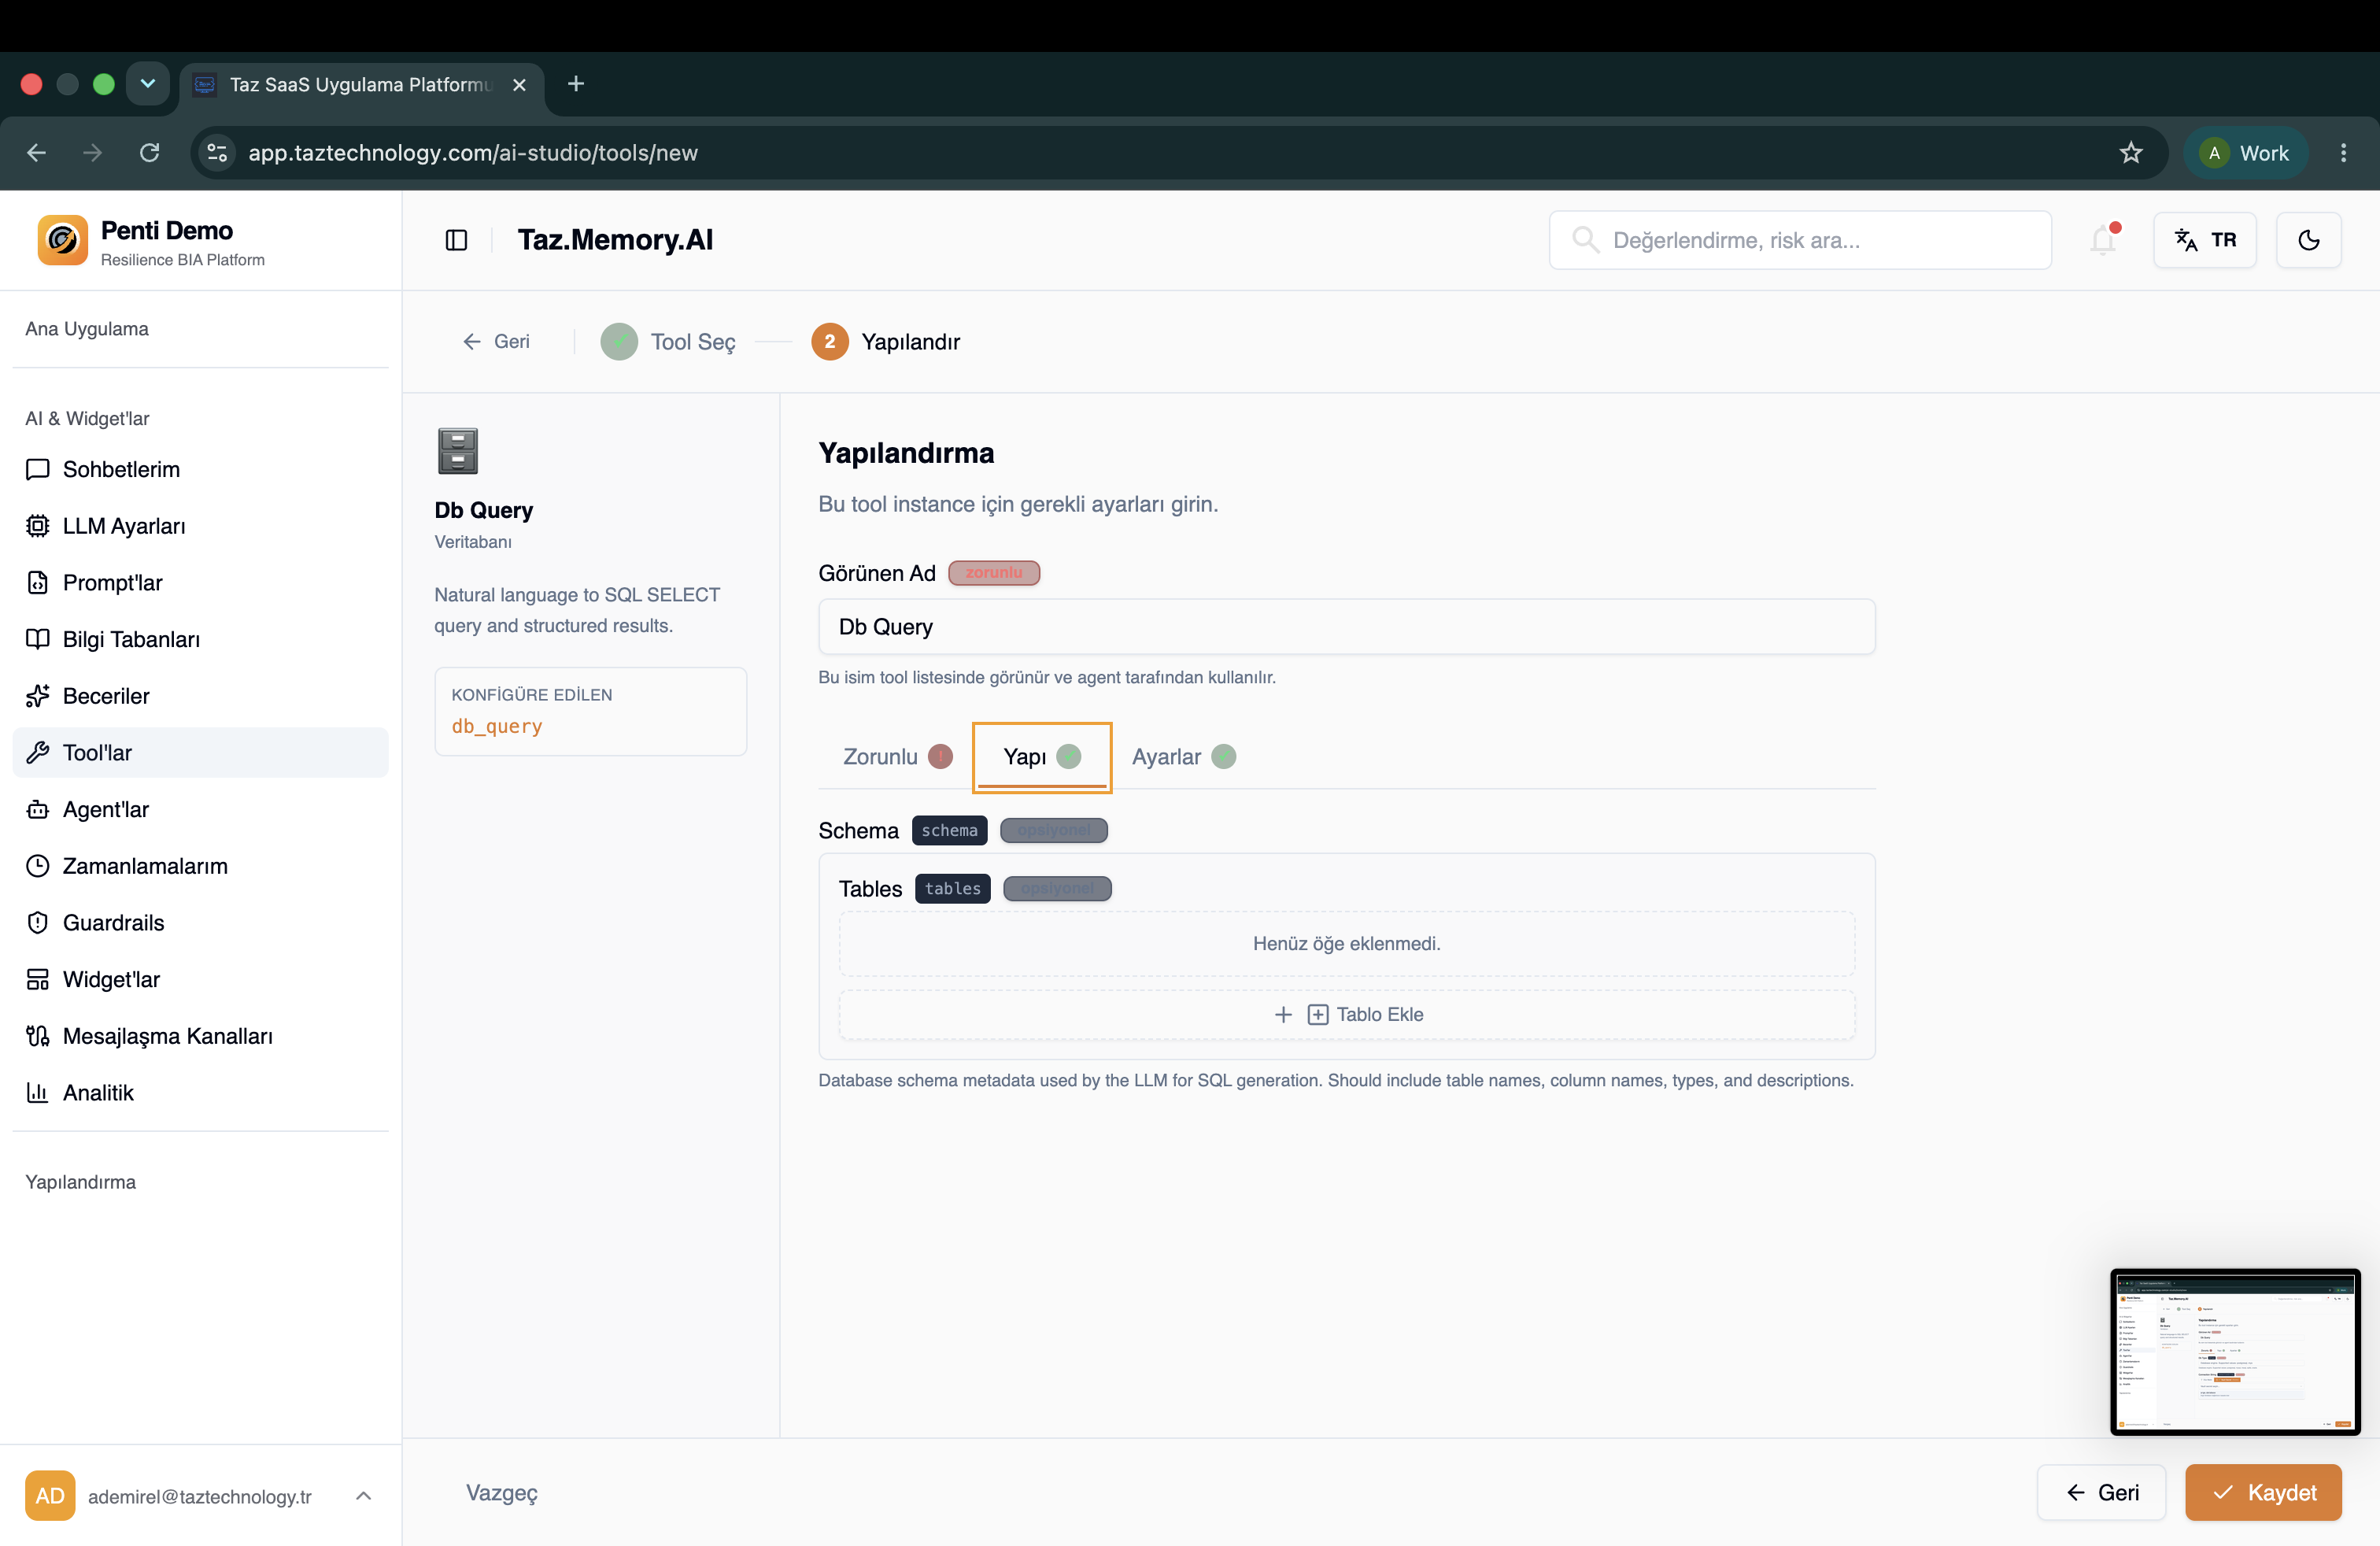2380x1546 pixels.
Task: Click the bottom Geri button
Action: click(x=2101, y=1493)
